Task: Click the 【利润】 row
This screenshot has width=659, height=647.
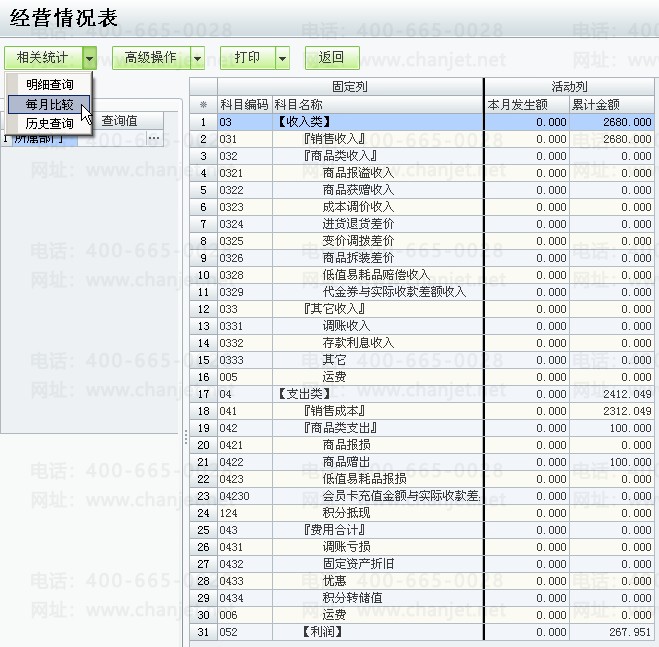Action: 377,632
